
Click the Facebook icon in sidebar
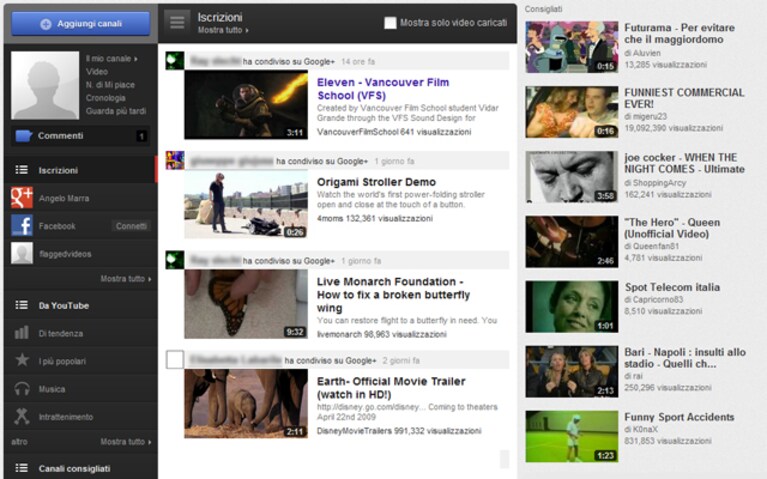coord(22,226)
